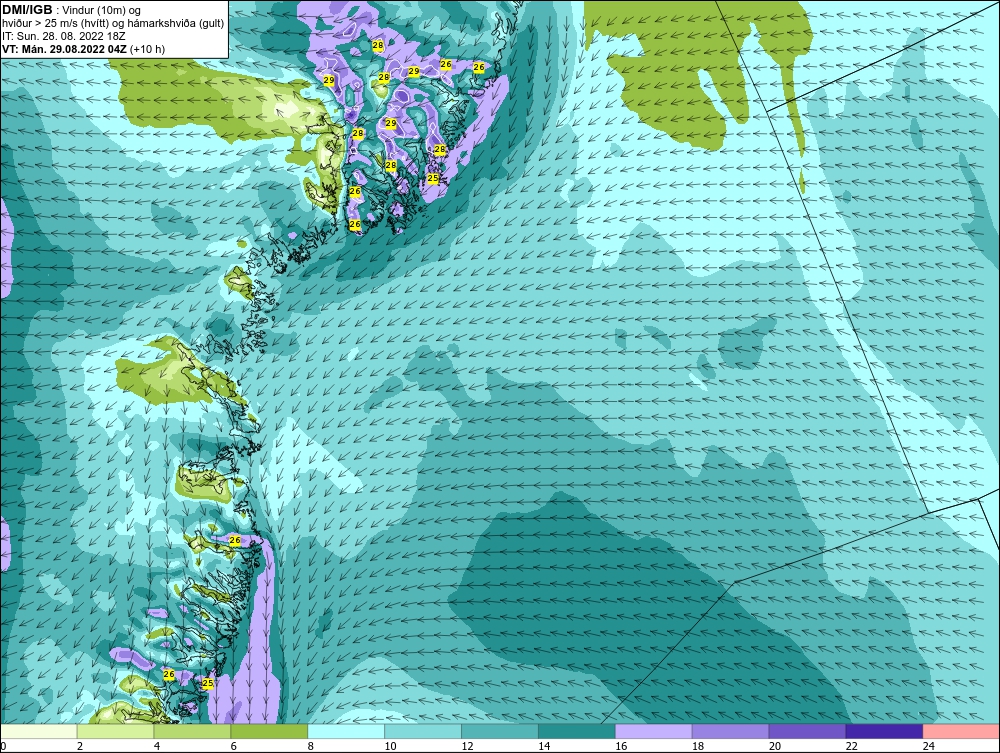Click the legend scale value 4

pyautogui.click(x=157, y=746)
